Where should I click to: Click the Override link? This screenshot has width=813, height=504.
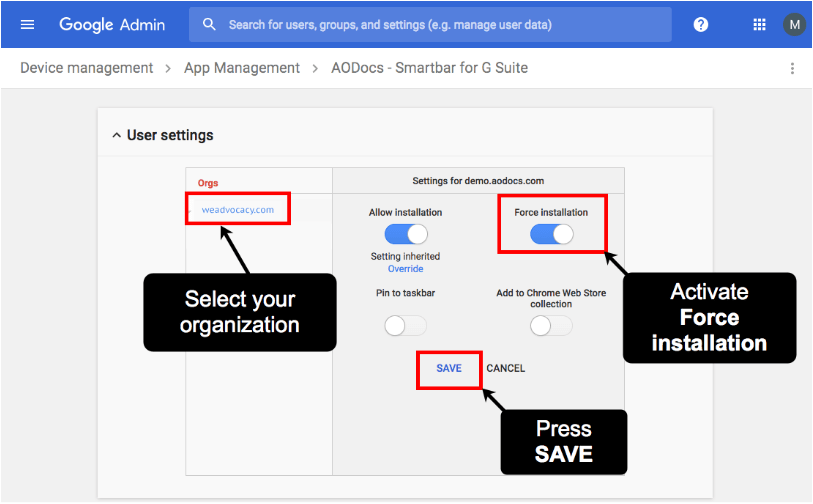click(x=405, y=269)
